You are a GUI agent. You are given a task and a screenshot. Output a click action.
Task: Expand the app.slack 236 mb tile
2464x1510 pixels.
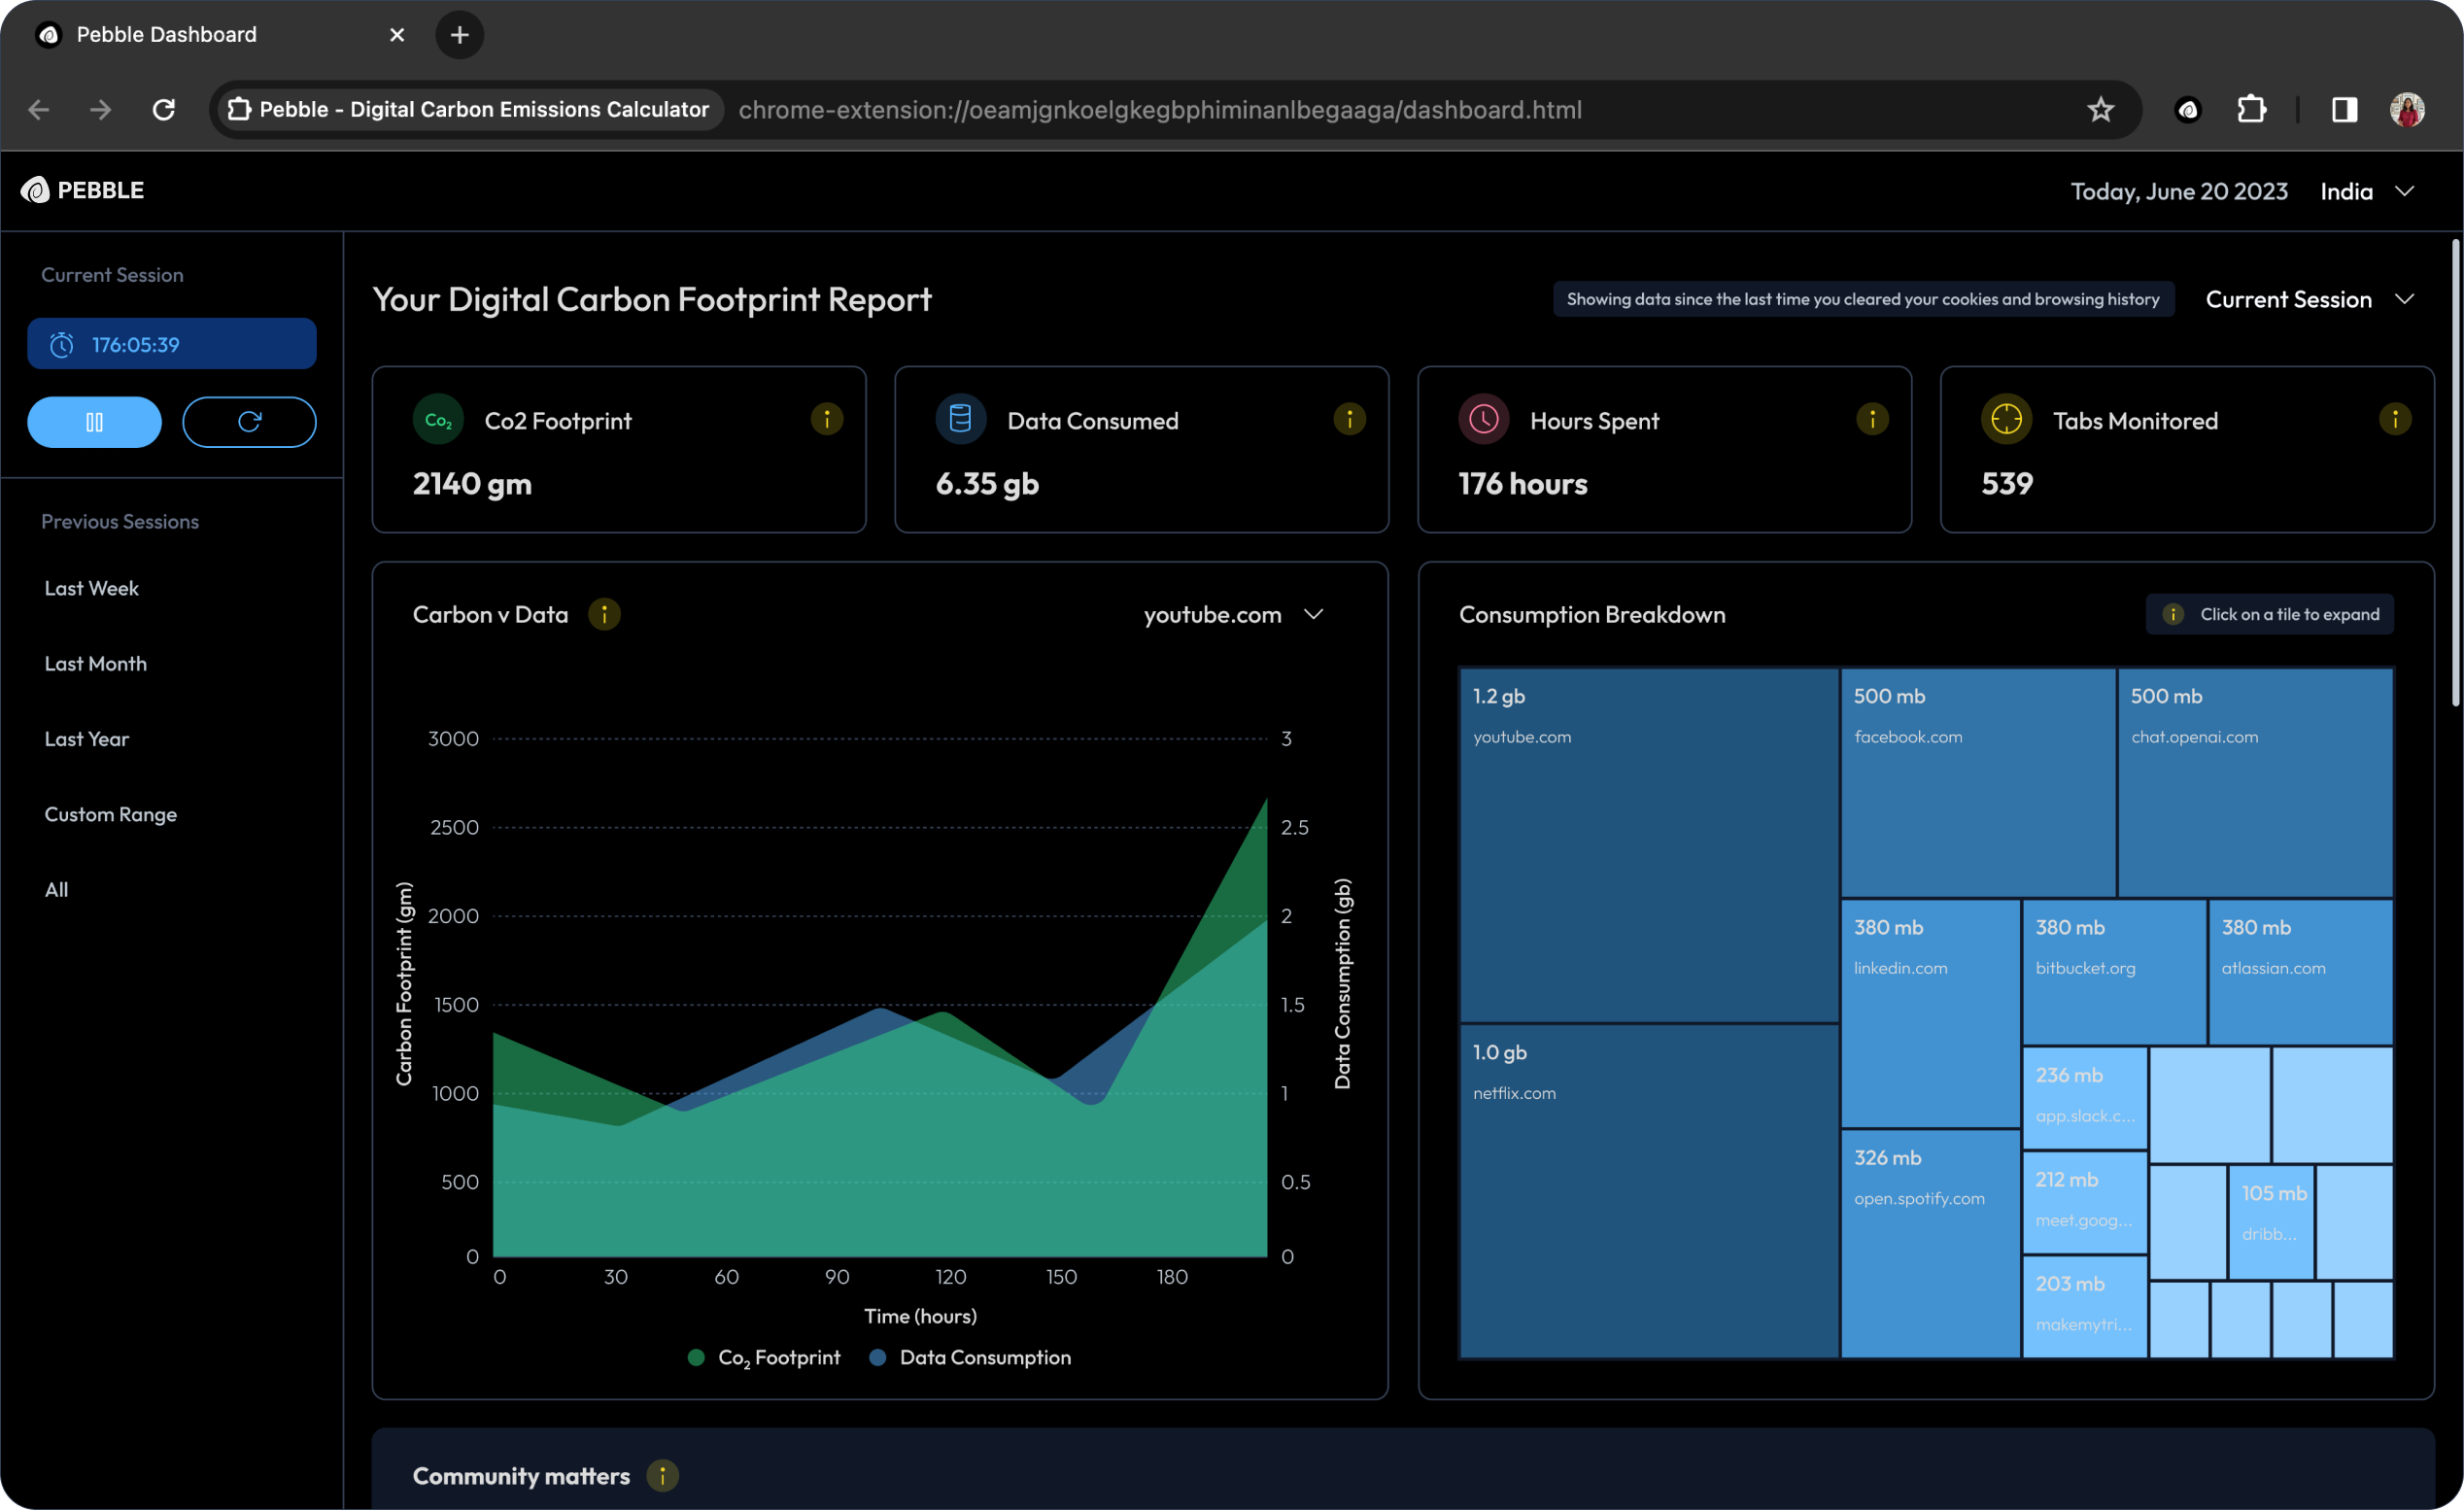pyautogui.click(x=2085, y=1098)
